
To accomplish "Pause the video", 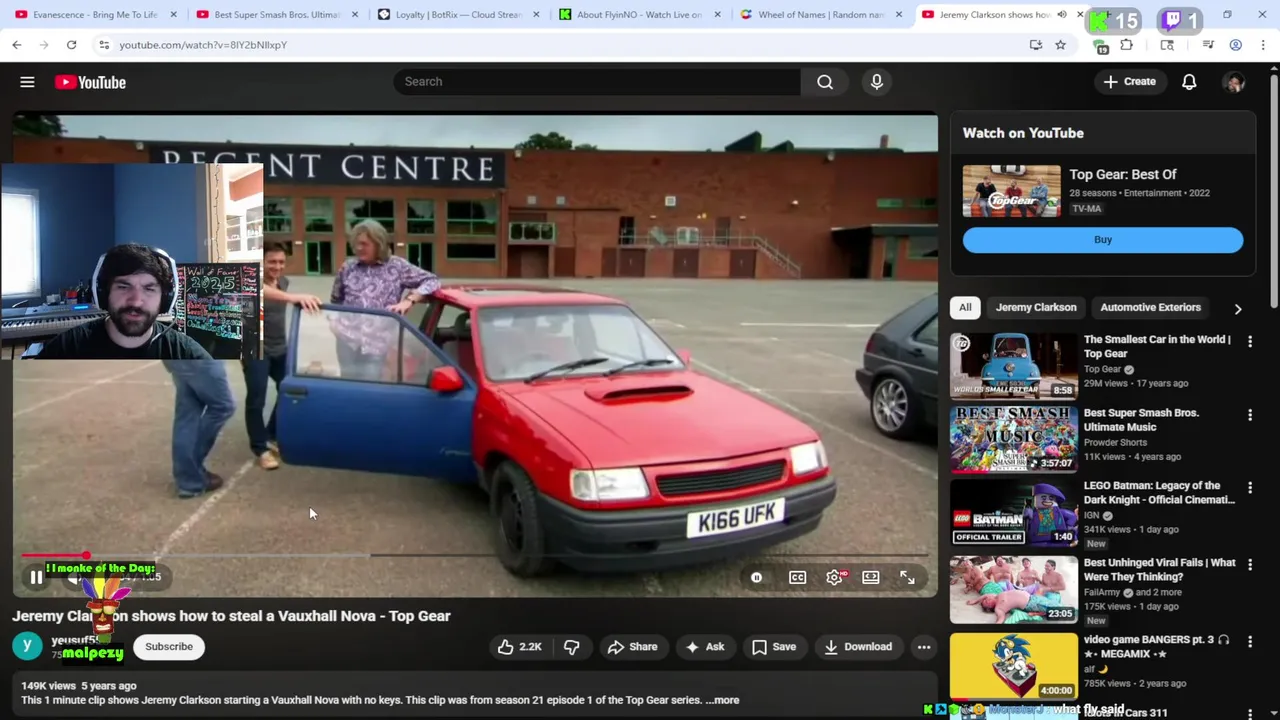I will (x=36, y=577).
